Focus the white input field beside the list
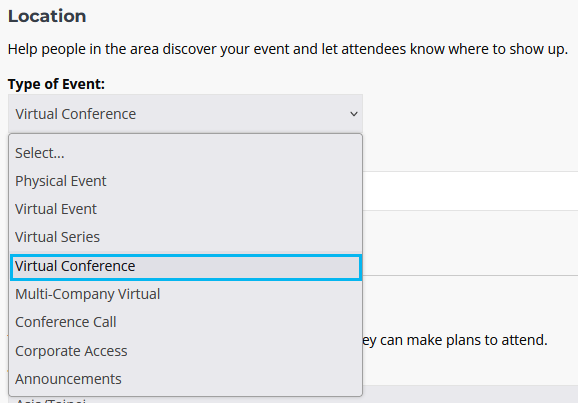Viewport: 578px width, 403px height. click(470, 191)
